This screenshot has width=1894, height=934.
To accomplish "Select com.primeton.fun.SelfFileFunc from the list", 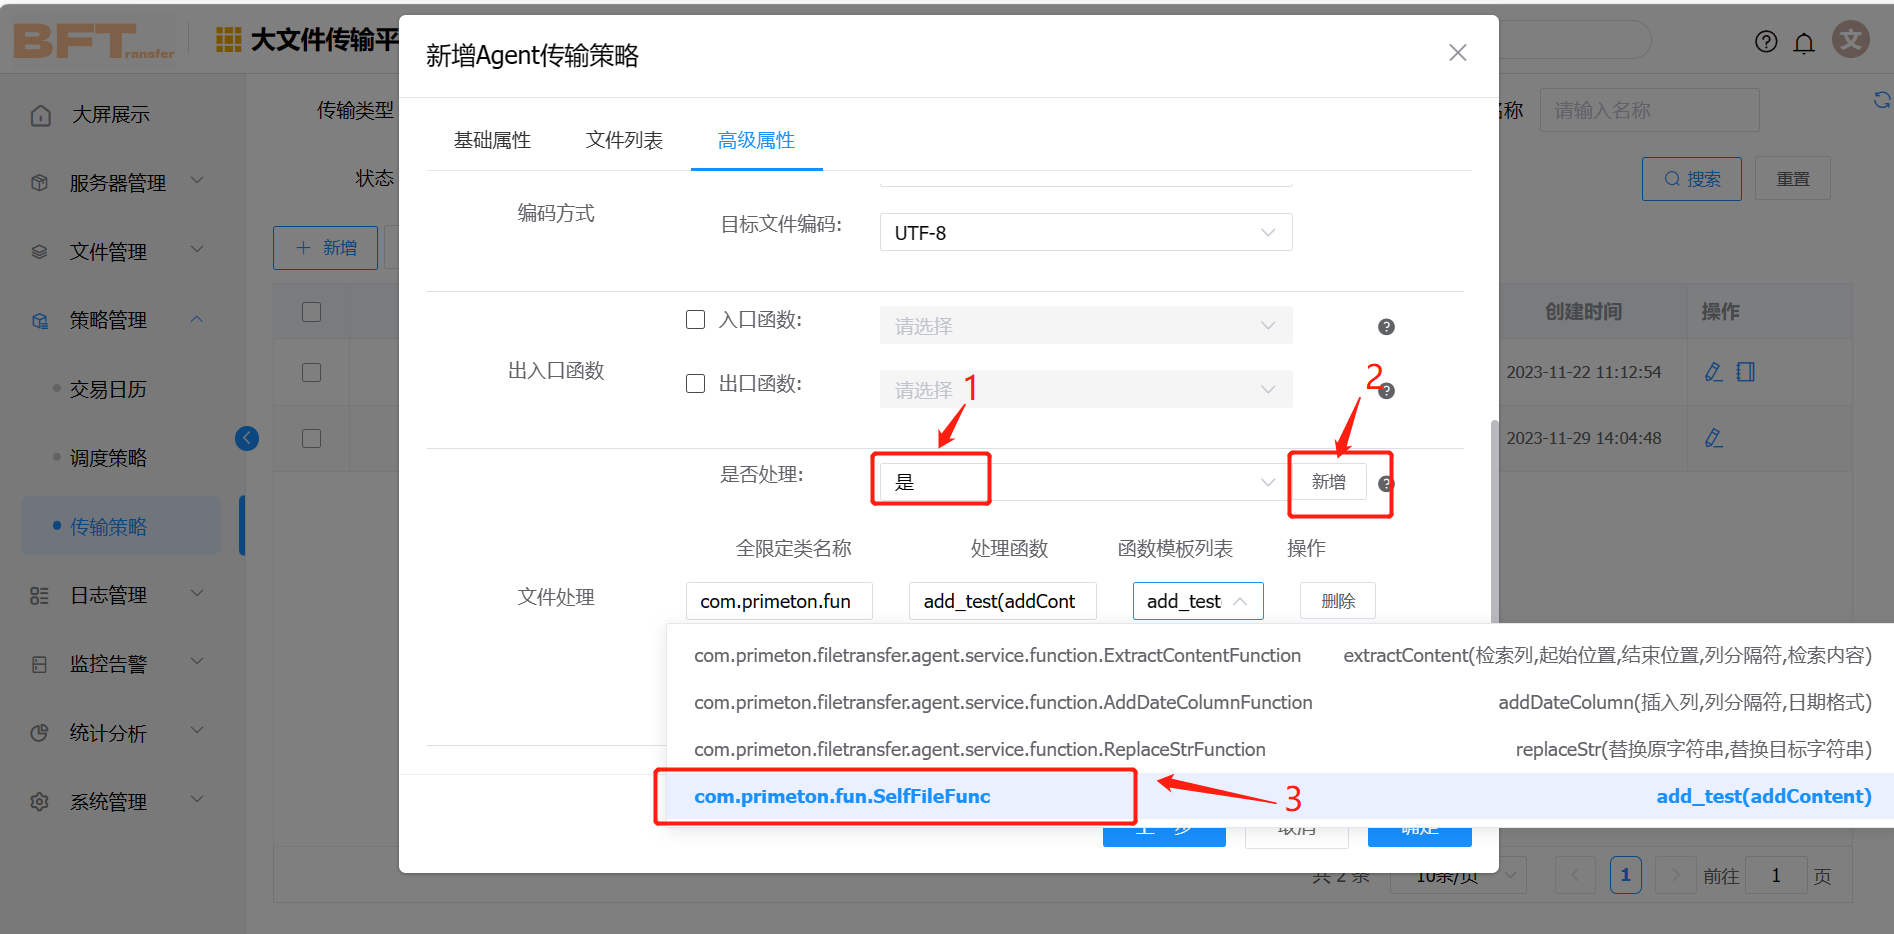I will coord(843,796).
